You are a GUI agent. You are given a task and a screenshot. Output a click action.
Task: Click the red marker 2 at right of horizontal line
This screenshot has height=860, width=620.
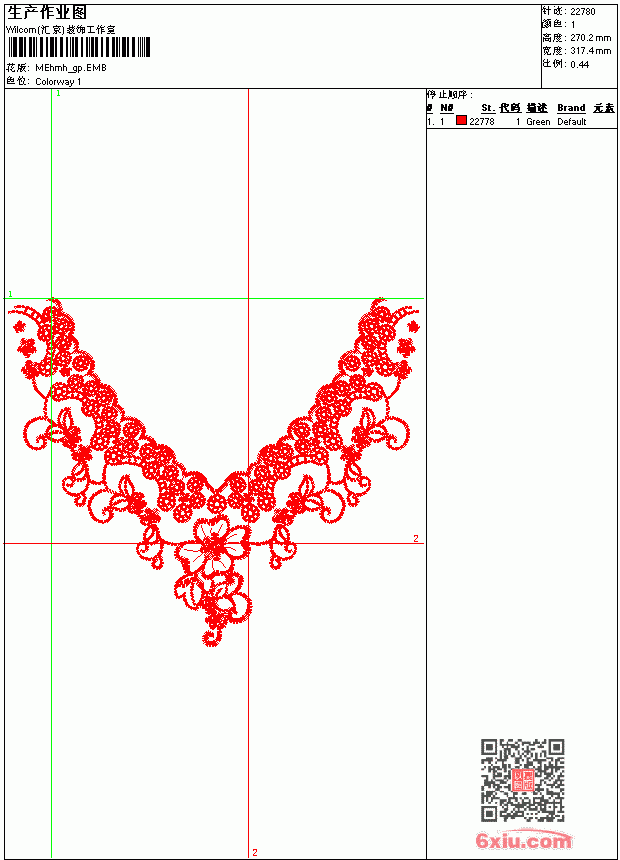click(x=416, y=539)
